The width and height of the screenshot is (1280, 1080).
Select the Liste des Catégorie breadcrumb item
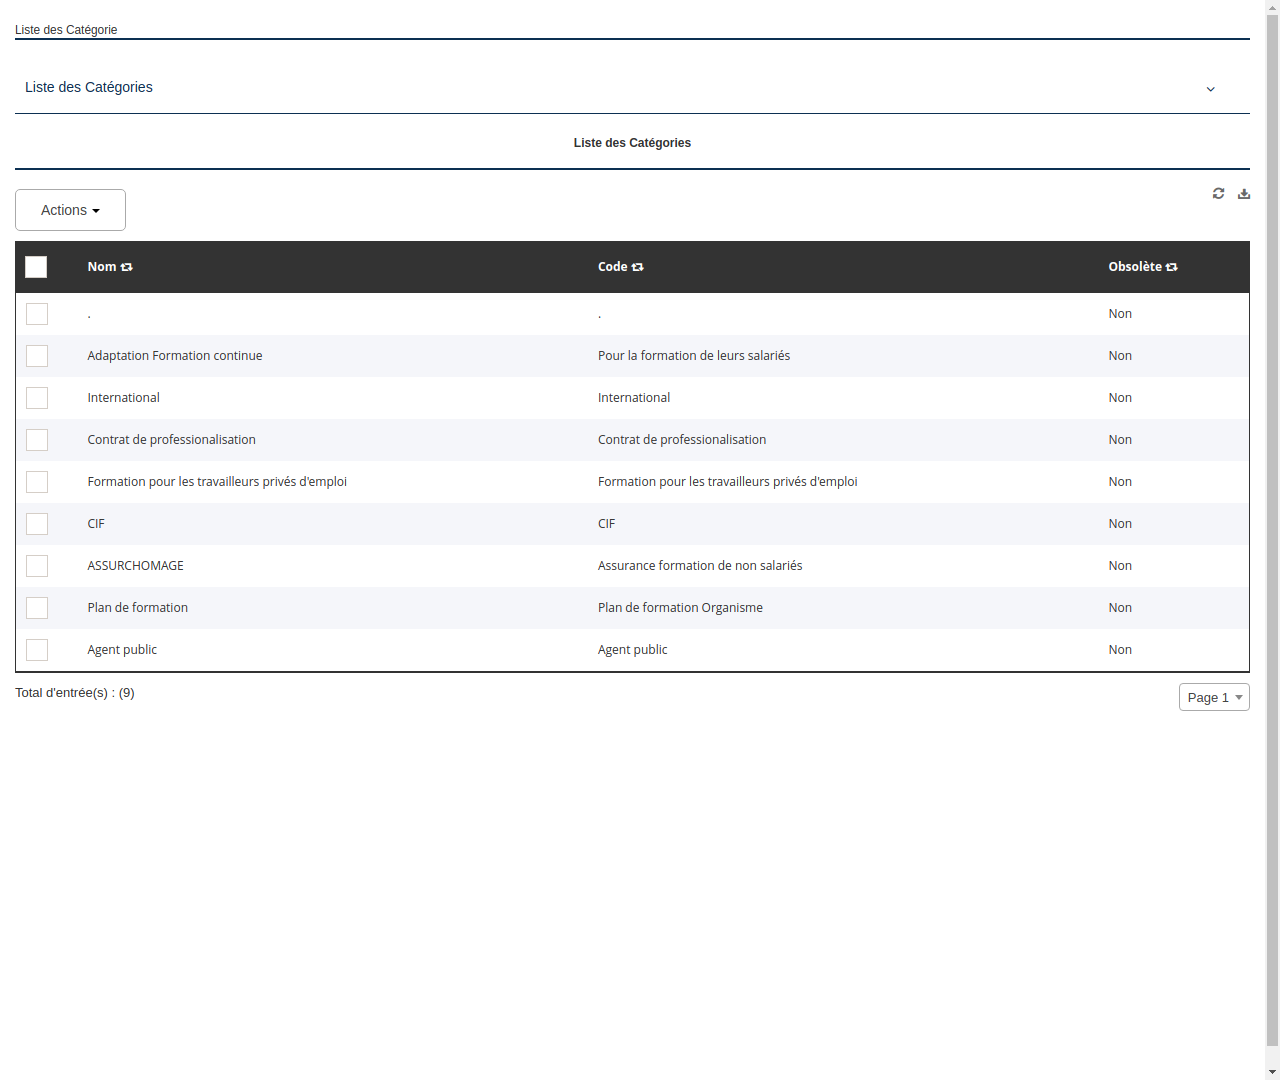(66, 30)
